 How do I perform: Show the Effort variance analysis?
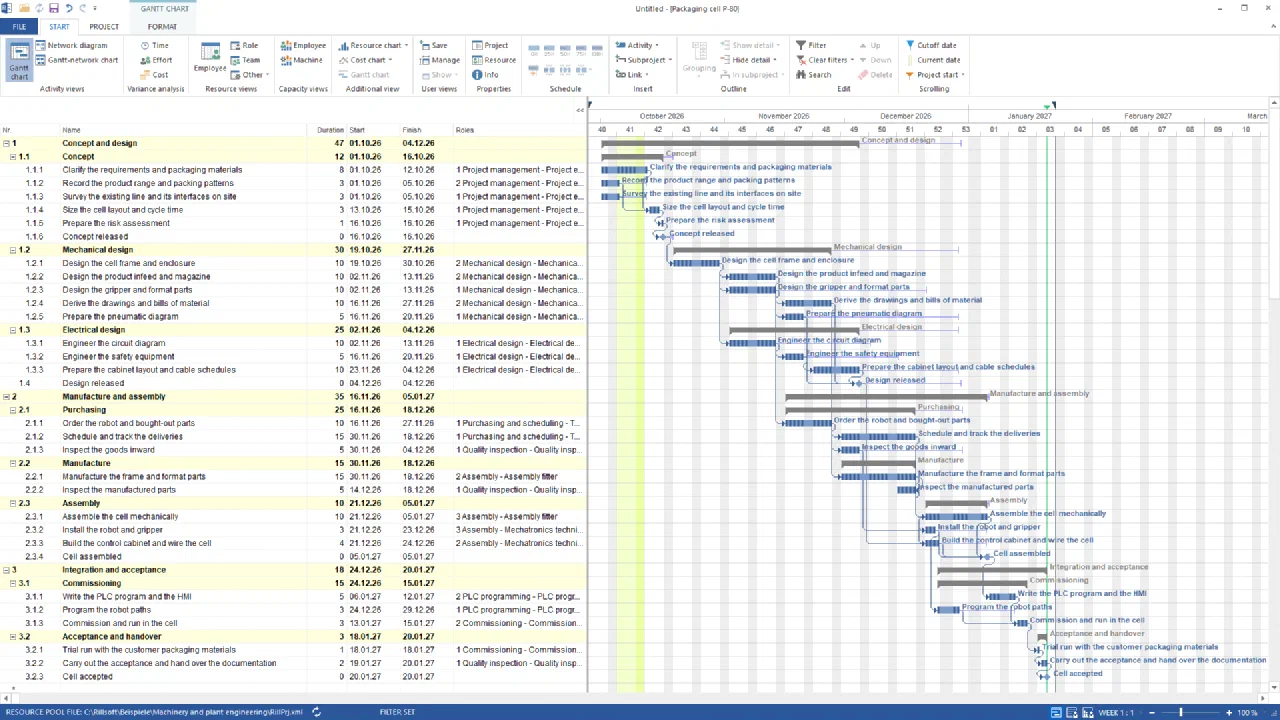(x=155, y=60)
